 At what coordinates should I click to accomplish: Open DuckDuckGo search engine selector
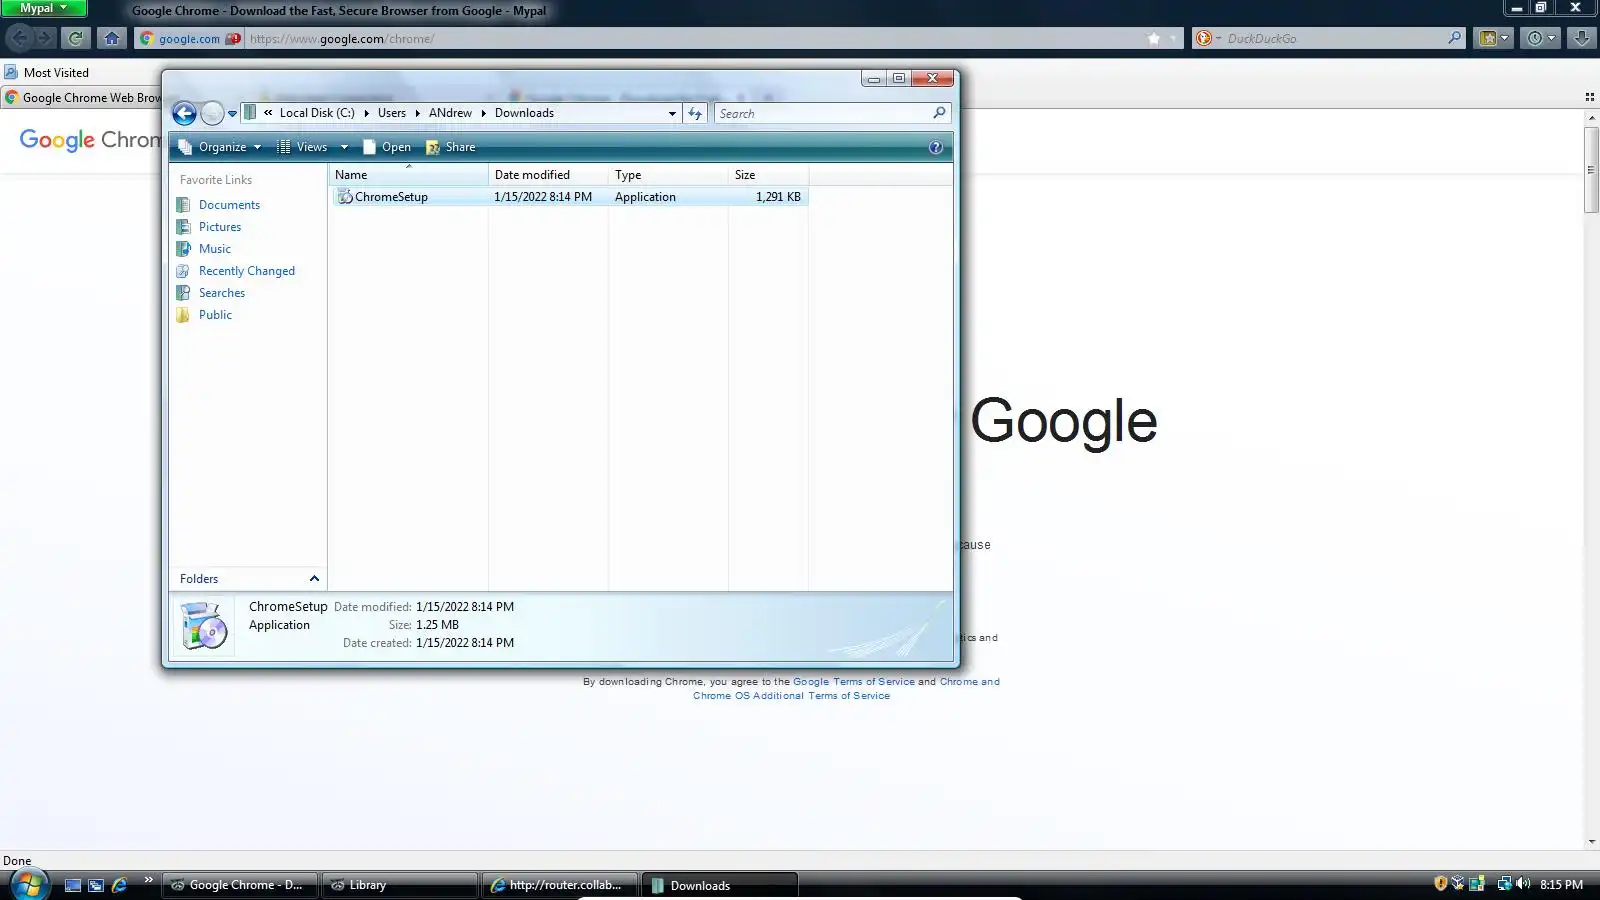(x=1208, y=39)
